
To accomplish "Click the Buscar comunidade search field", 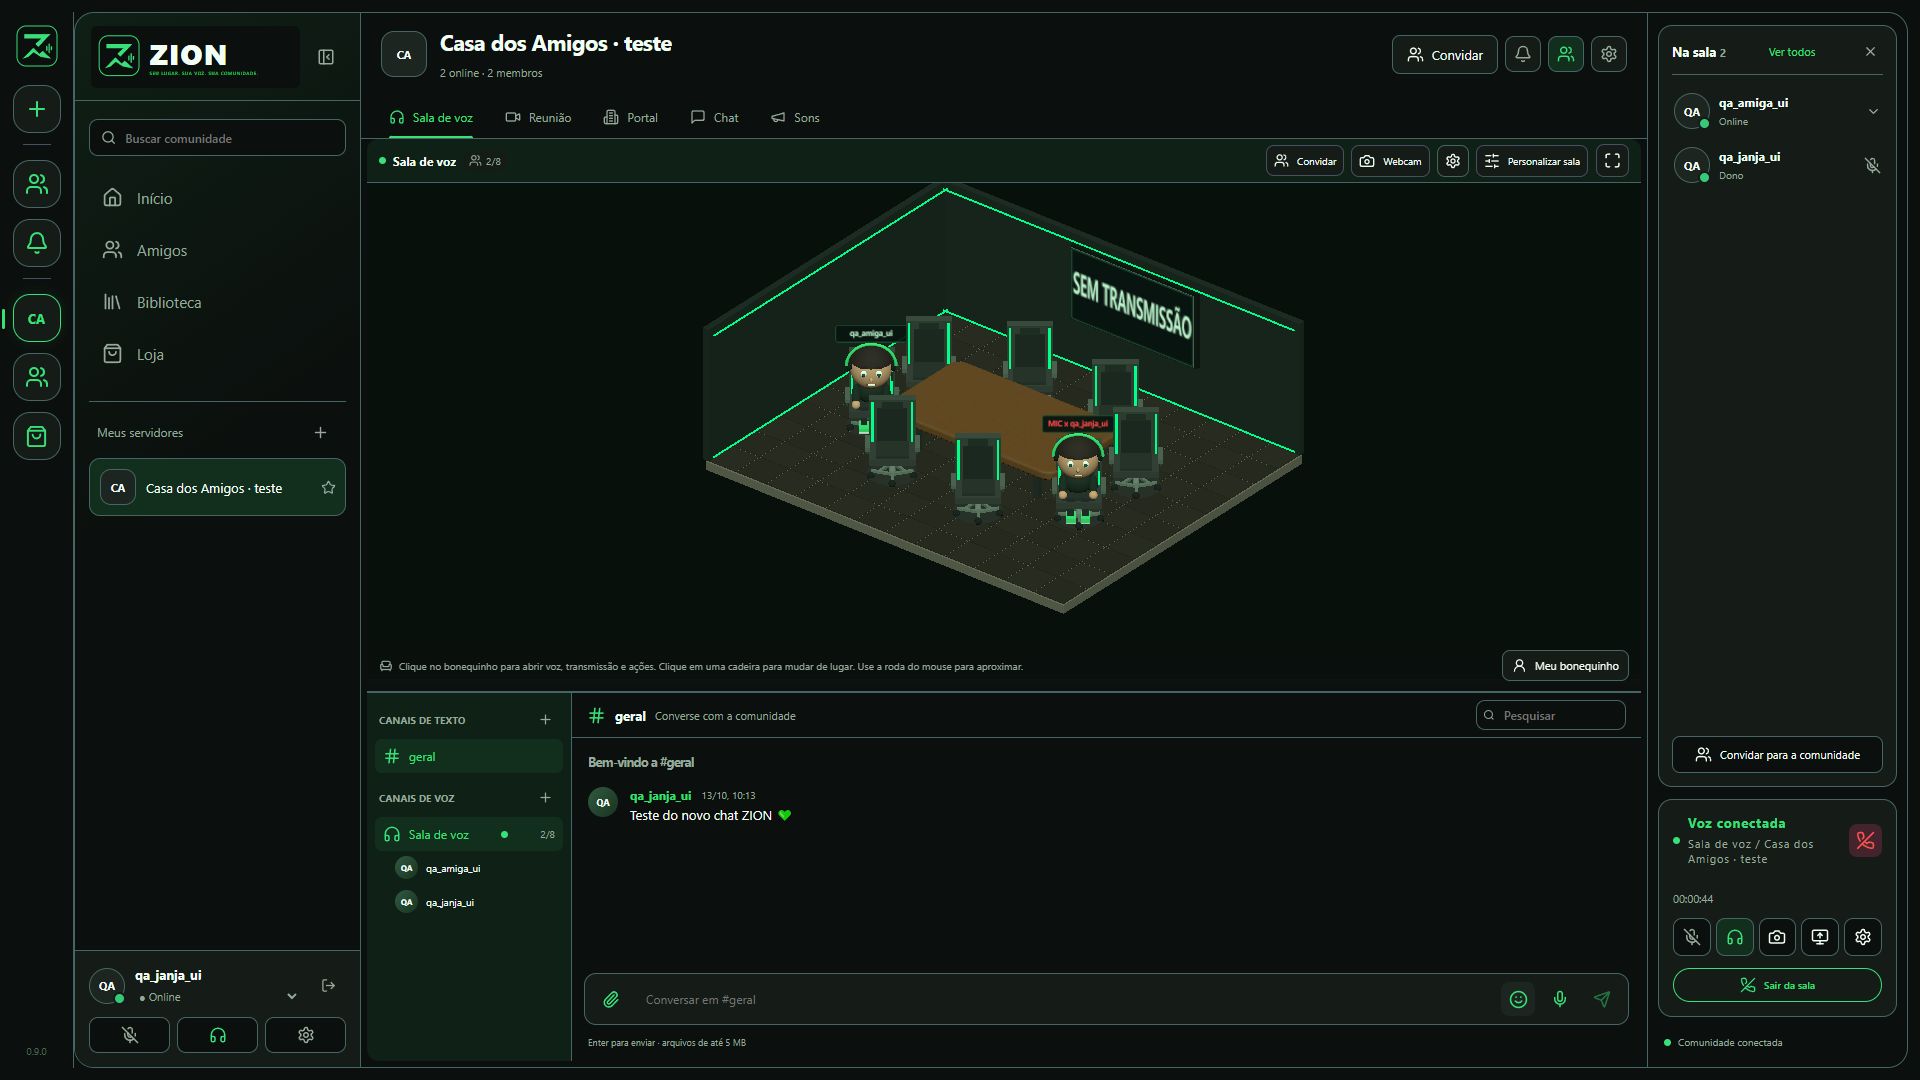I will [217, 138].
